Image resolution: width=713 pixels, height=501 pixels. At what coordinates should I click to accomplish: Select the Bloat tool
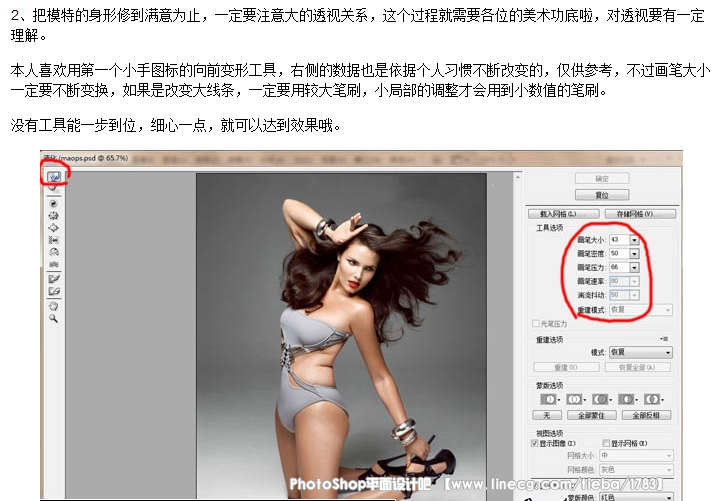[53, 228]
